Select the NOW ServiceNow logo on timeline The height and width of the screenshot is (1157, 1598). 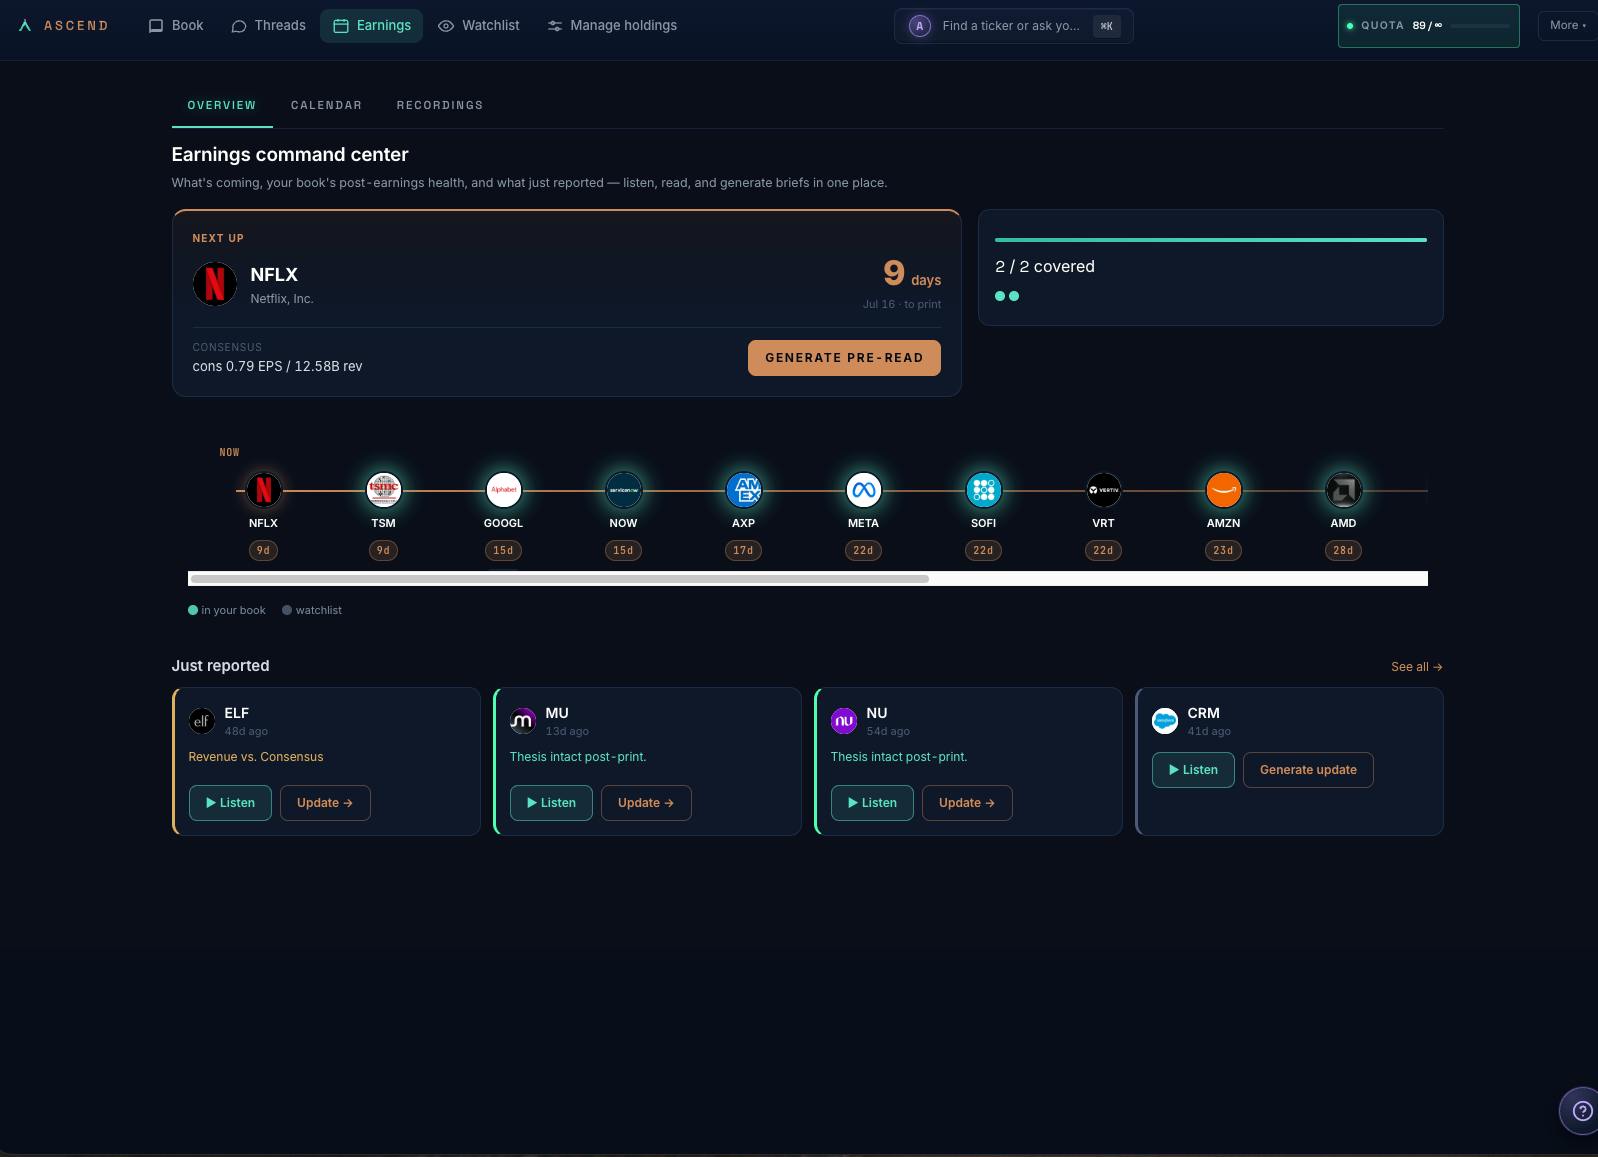coord(624,490)
